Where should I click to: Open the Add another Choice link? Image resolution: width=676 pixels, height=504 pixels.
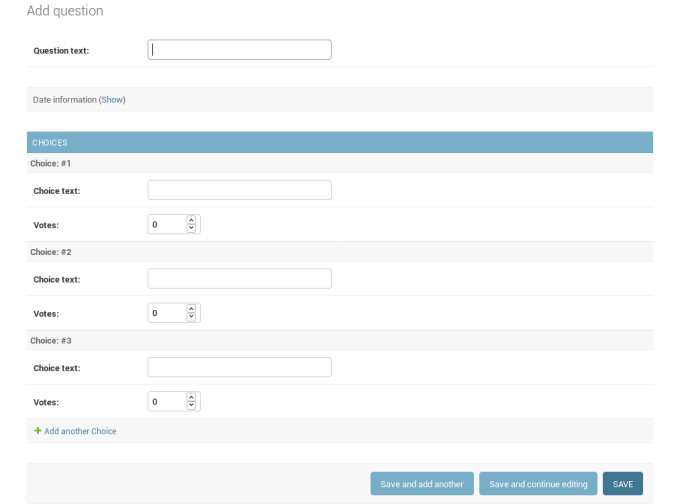80,431
